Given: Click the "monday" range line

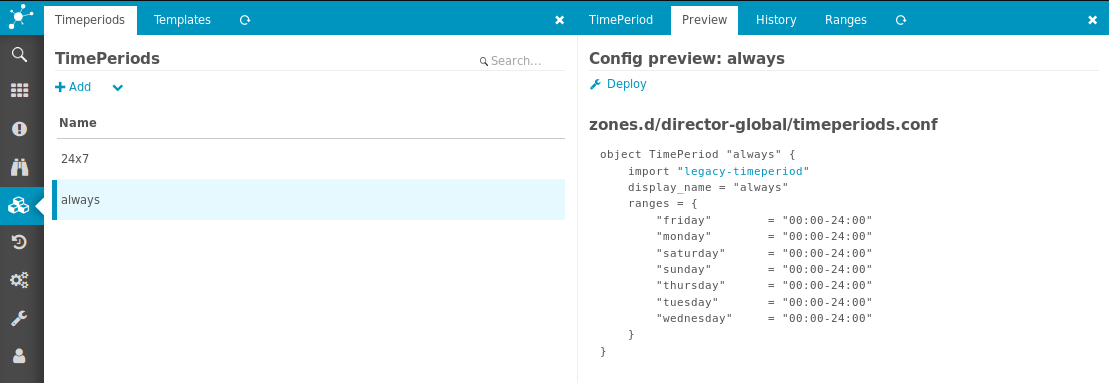Looking at the screenshot, I should 764,237.
